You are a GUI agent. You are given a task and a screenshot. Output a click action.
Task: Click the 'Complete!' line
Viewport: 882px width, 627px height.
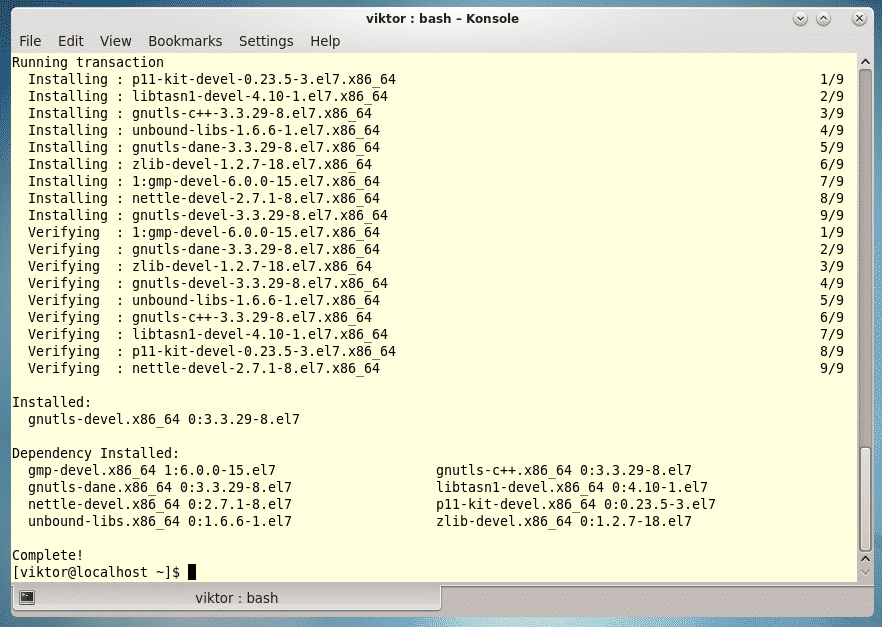pyautogui.click(x=48, y=555)
